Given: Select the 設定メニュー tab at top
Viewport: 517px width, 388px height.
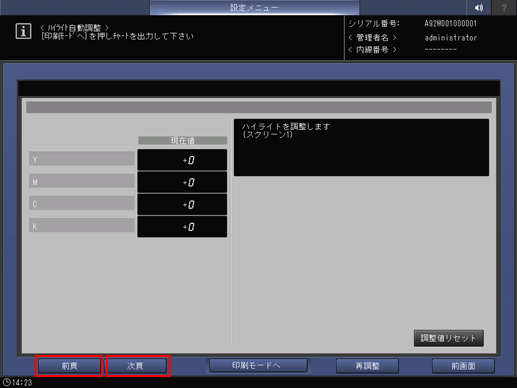Looking at the screenshot, I should click(254, 7).
